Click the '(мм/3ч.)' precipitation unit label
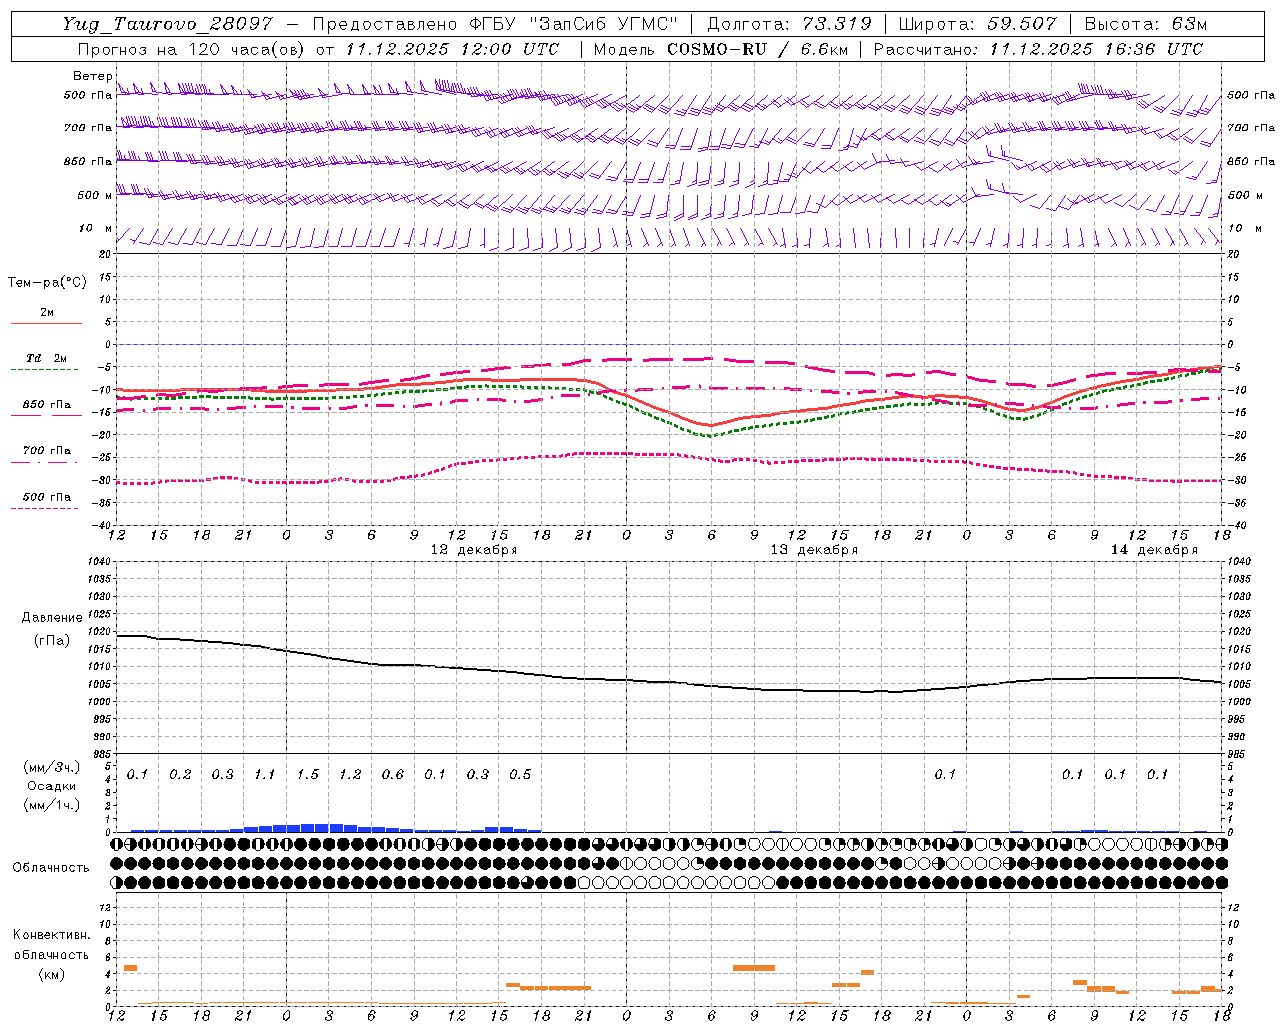Image resolution: width=1280 pixels, height=1024 pixels. click(x=51, y=768)
